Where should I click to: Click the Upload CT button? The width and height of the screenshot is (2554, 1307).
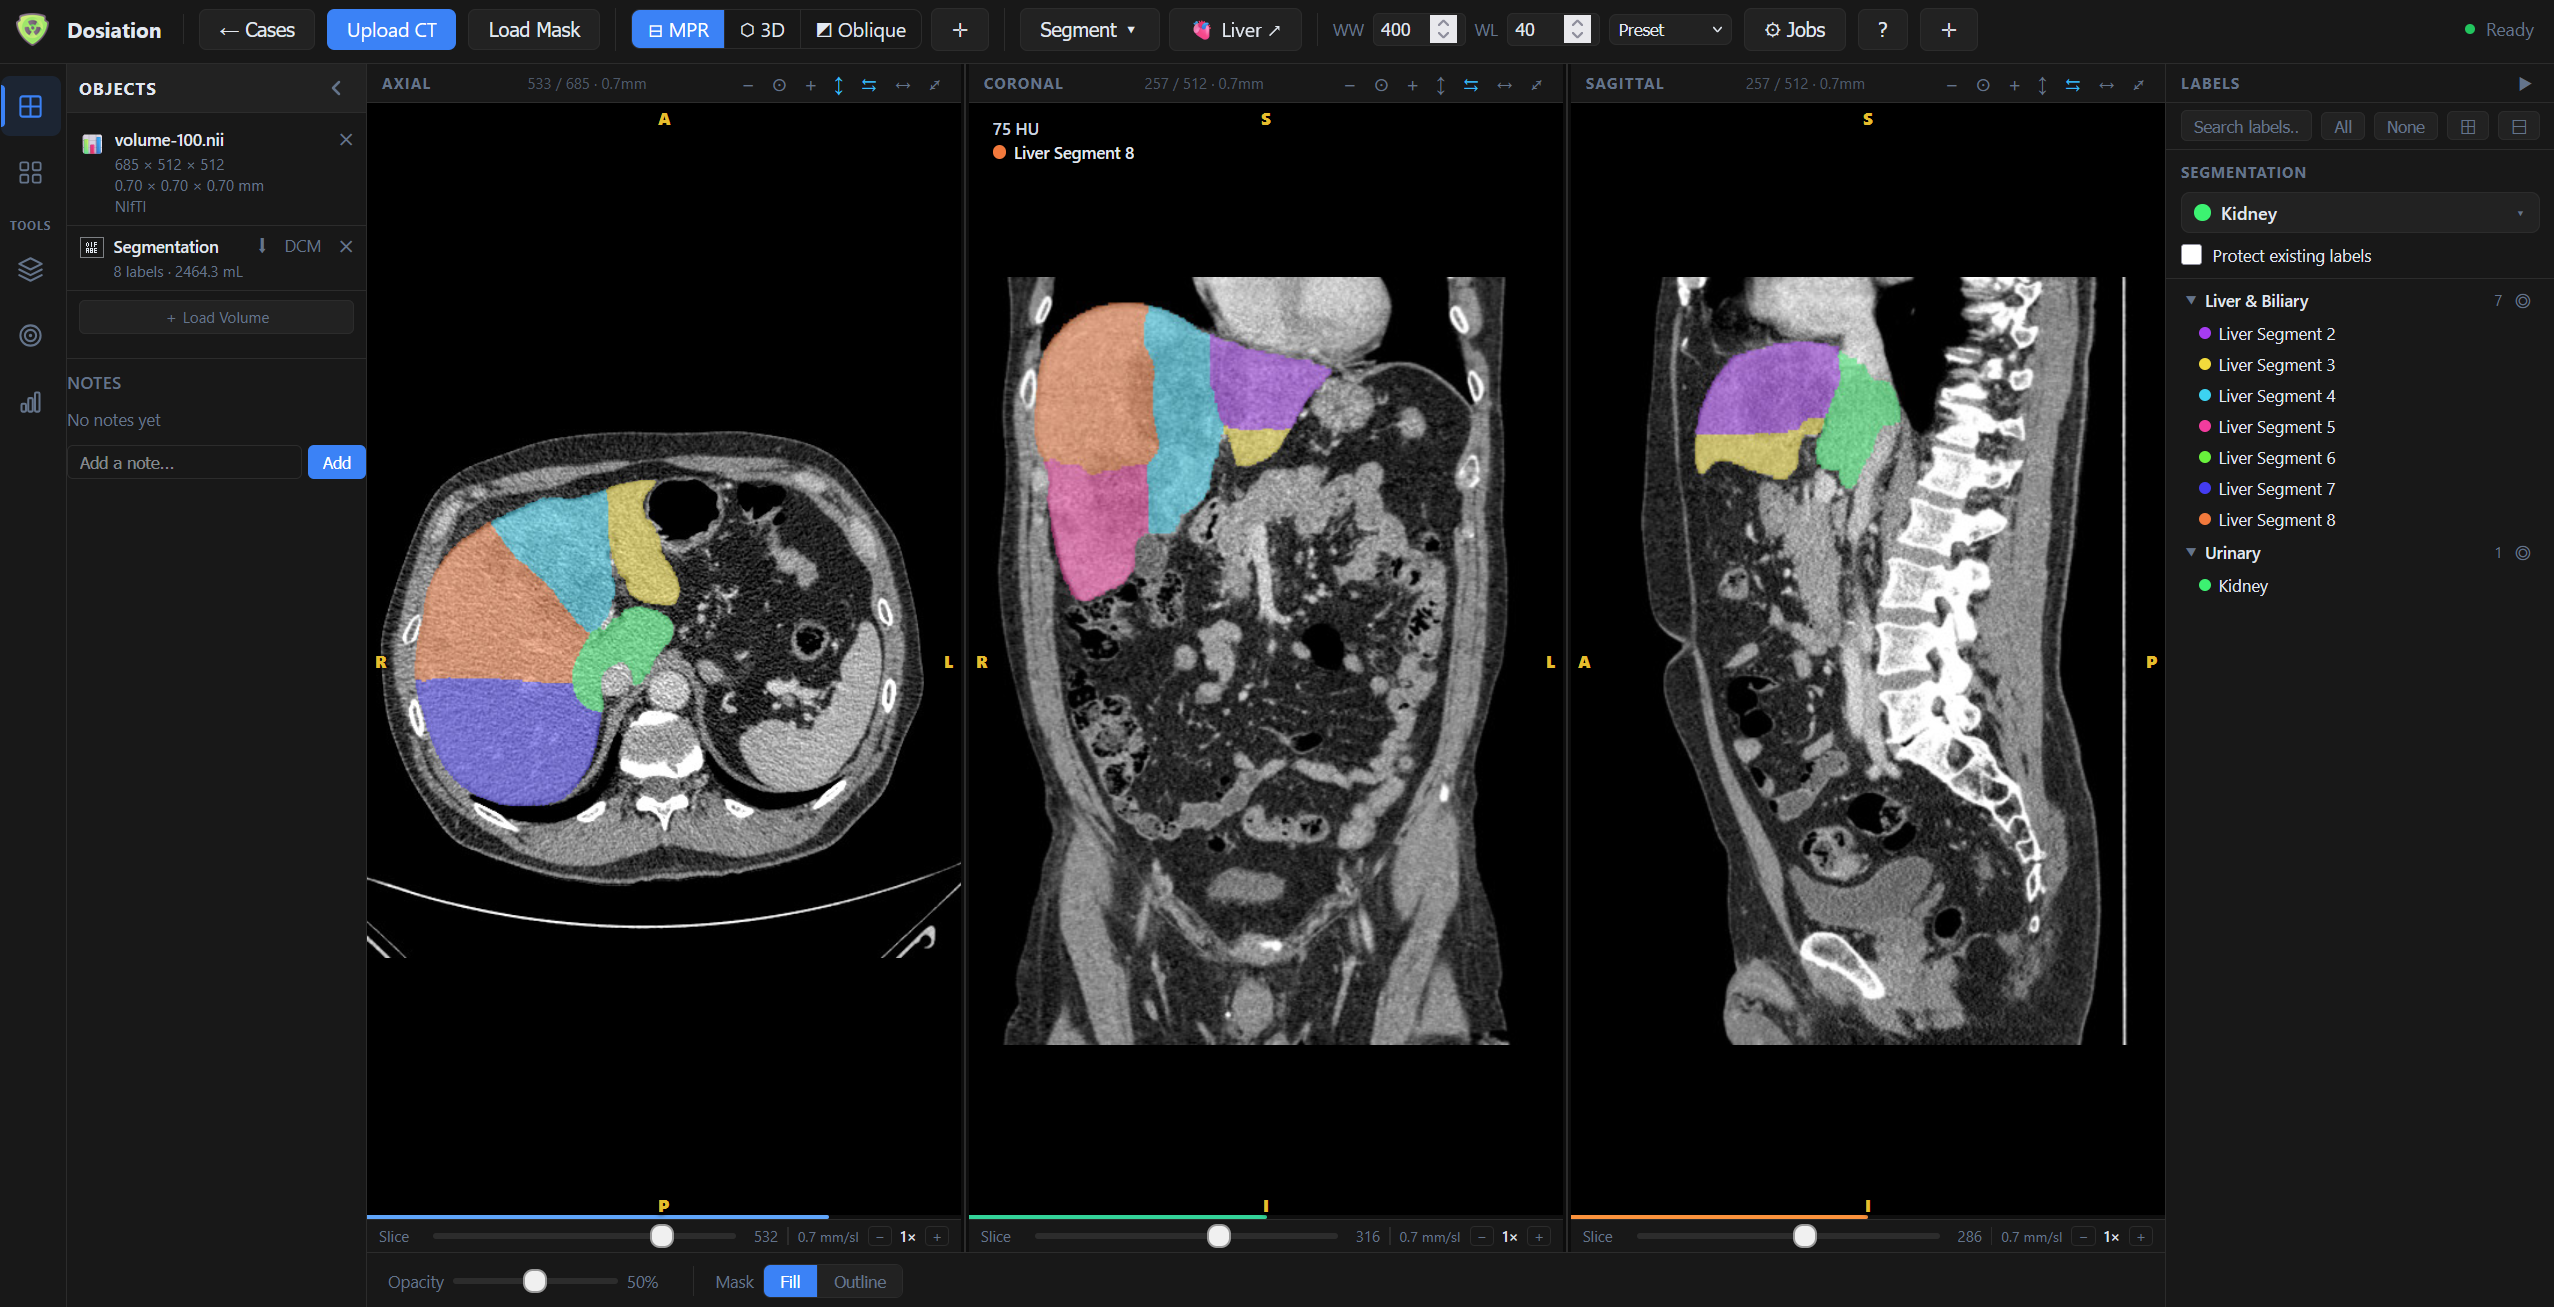[x=391, y=30]
